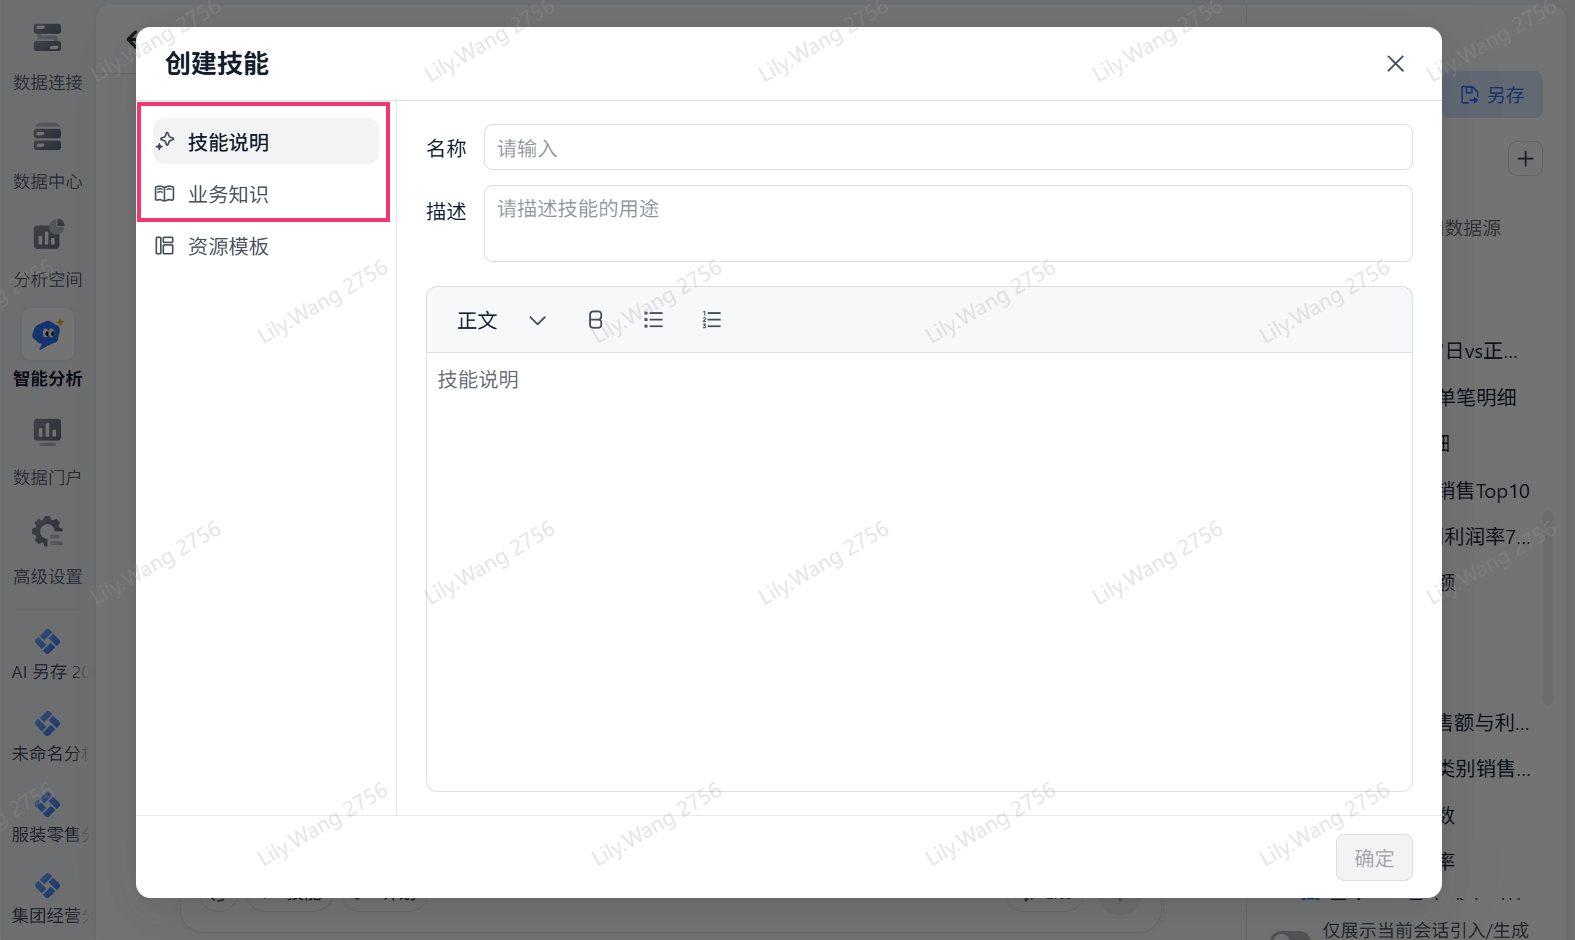Insert a bulleted list in the editor
The image size is (1575, 940).
coord(654,320)
